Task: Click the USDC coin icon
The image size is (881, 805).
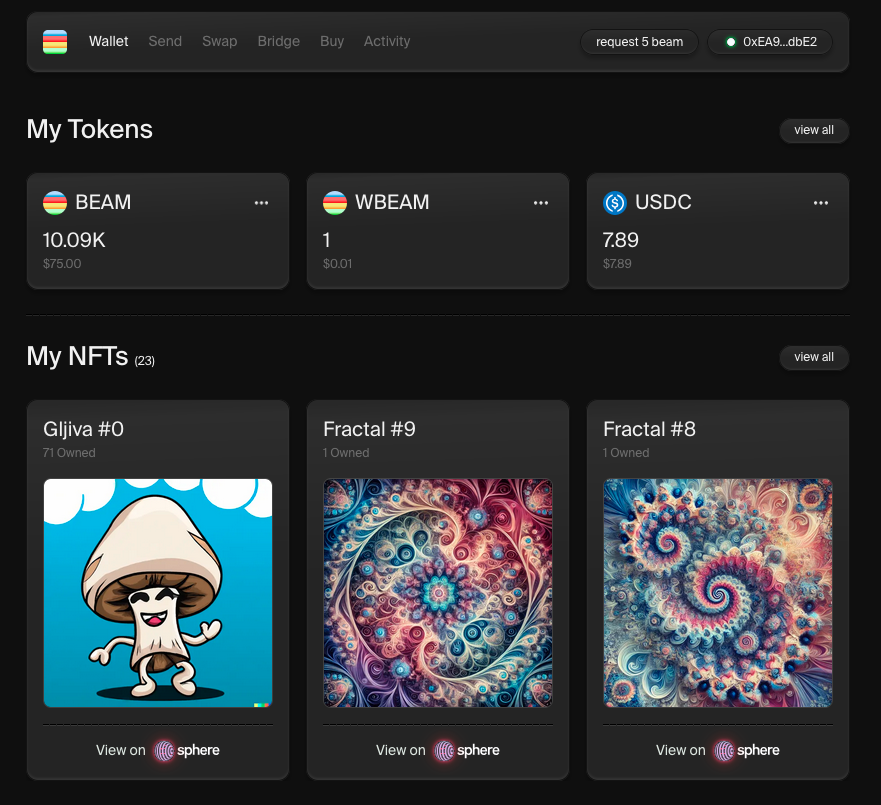Action: pyautogui.click(x=615, y=203)
